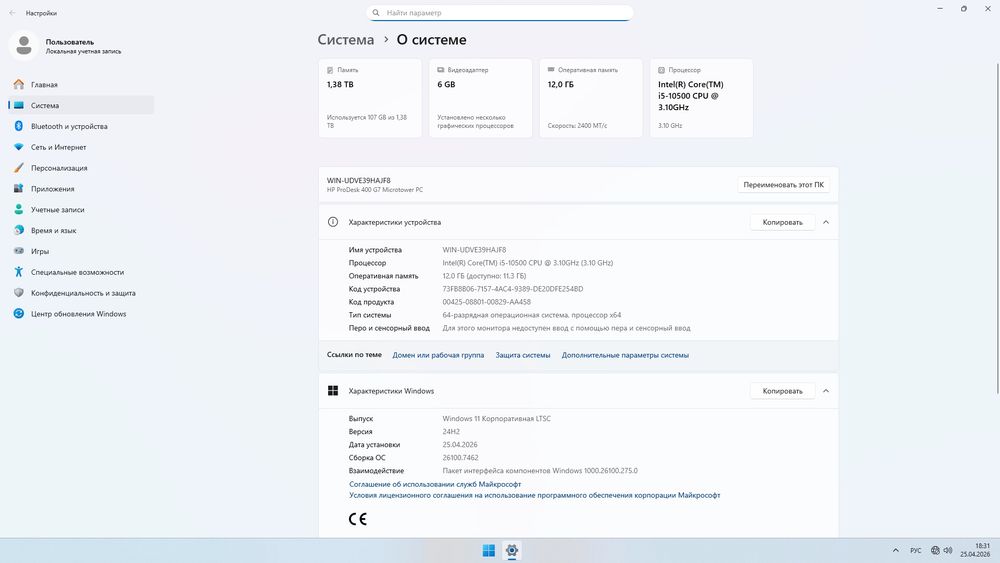Open Специальные возможности accessibility icon

pyautogui.click(x=18, y=272)
